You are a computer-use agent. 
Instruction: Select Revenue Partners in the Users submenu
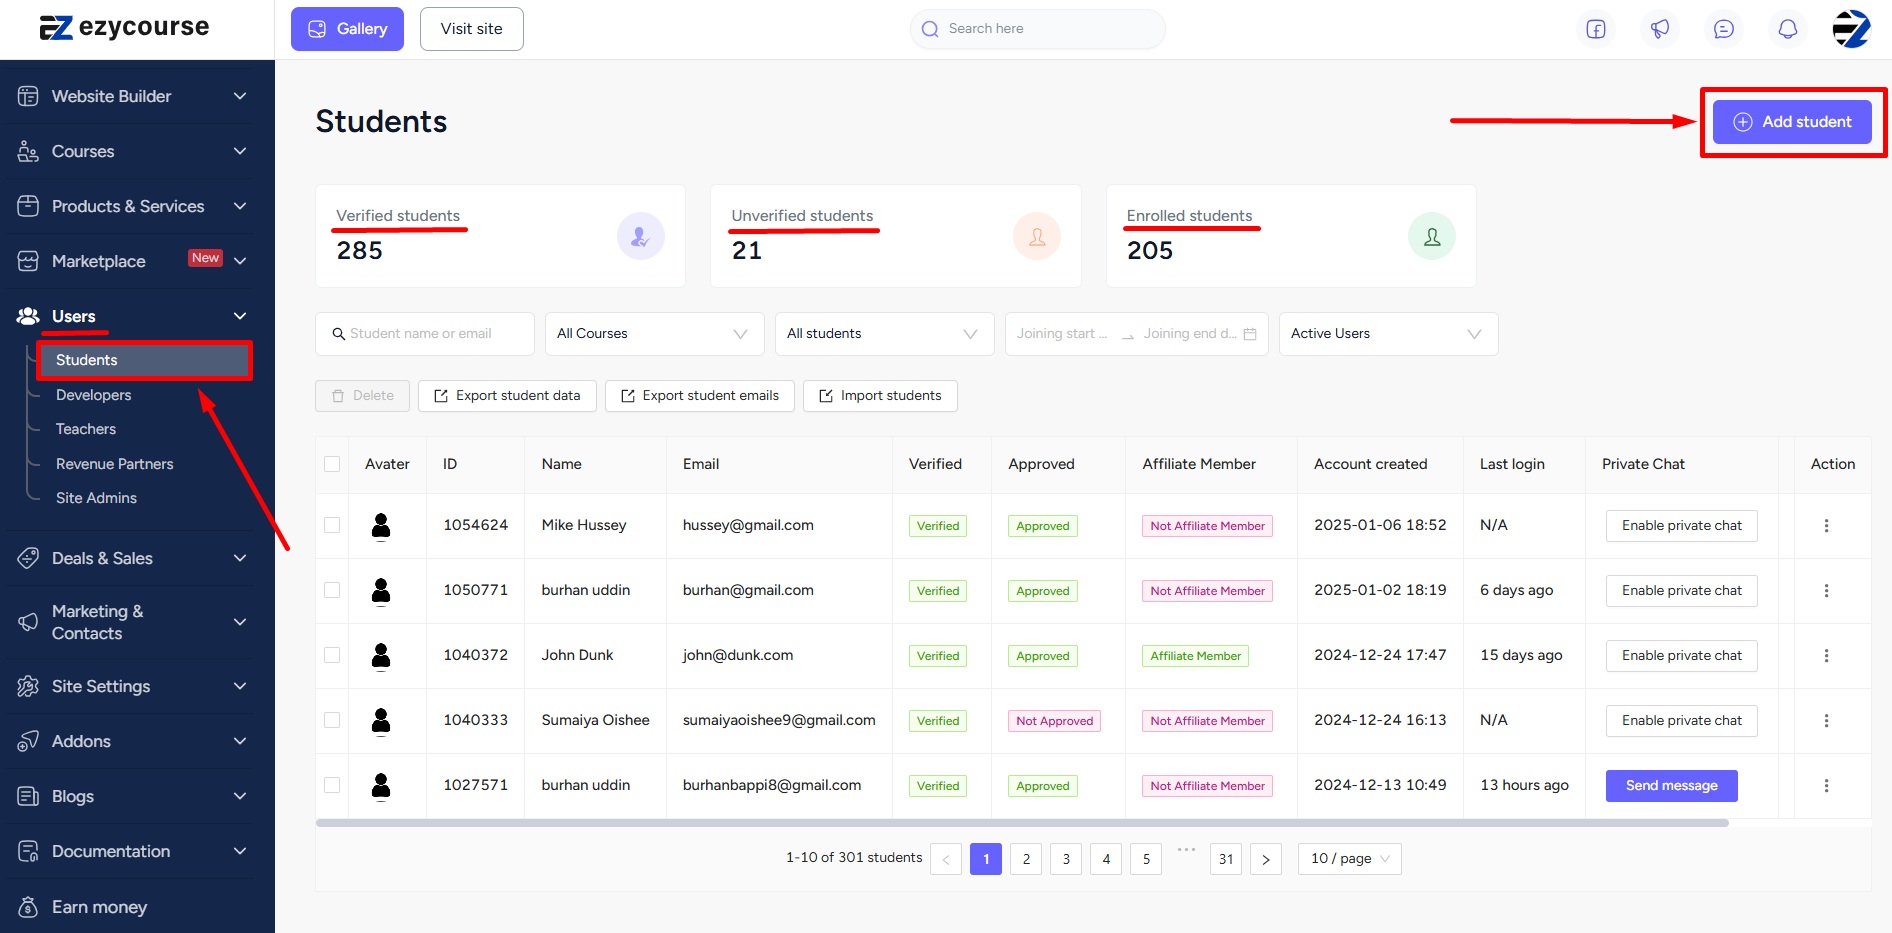tap(115, 464)
